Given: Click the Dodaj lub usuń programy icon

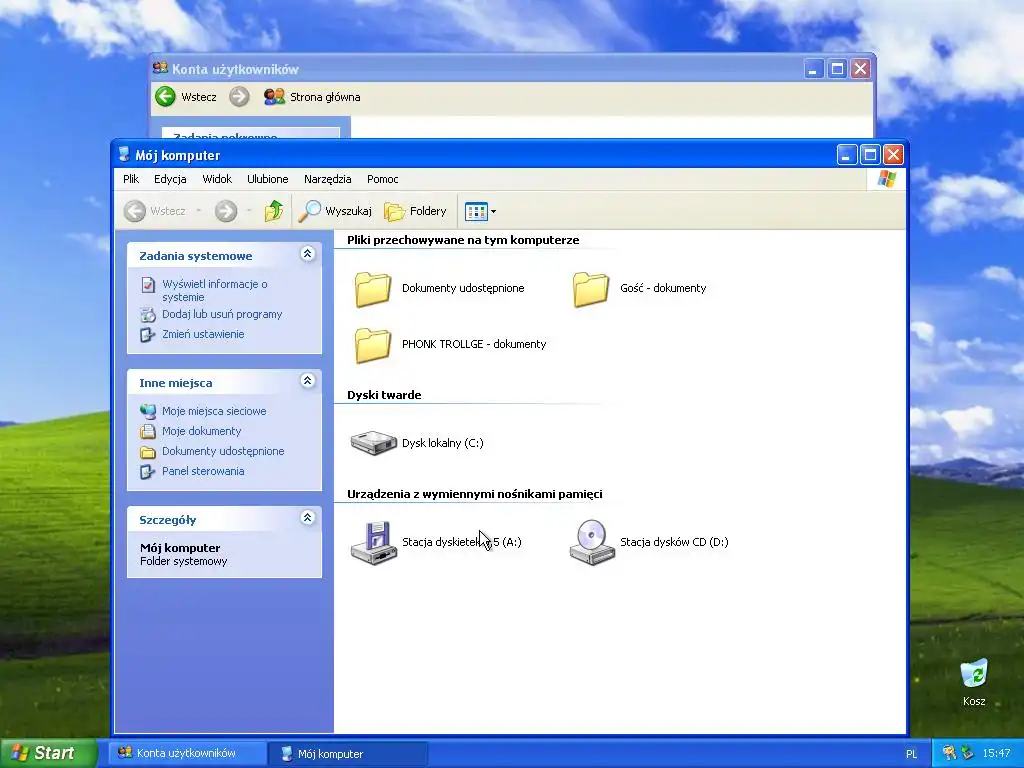Looking at the screenshot, I should (148, 315).
